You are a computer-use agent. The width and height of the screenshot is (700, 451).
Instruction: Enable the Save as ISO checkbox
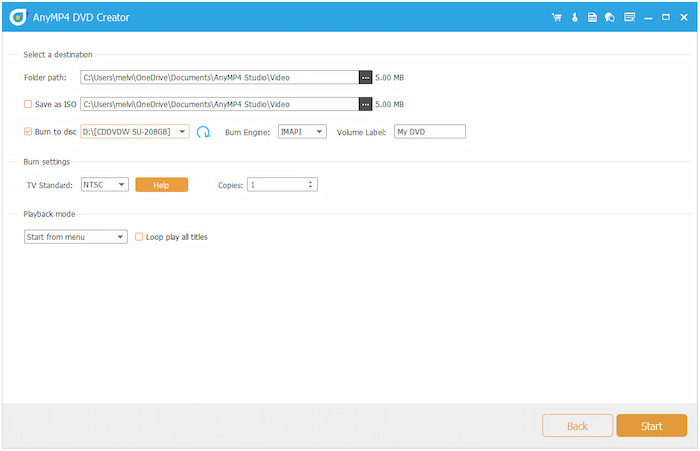pyautogui.click(x=28, y=104)
